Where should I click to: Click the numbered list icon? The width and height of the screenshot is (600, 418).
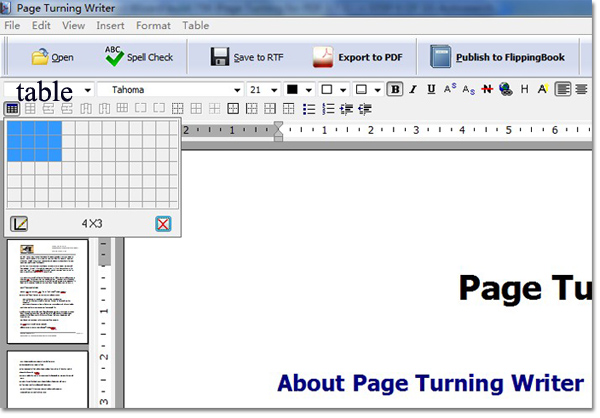click(328, 109)
